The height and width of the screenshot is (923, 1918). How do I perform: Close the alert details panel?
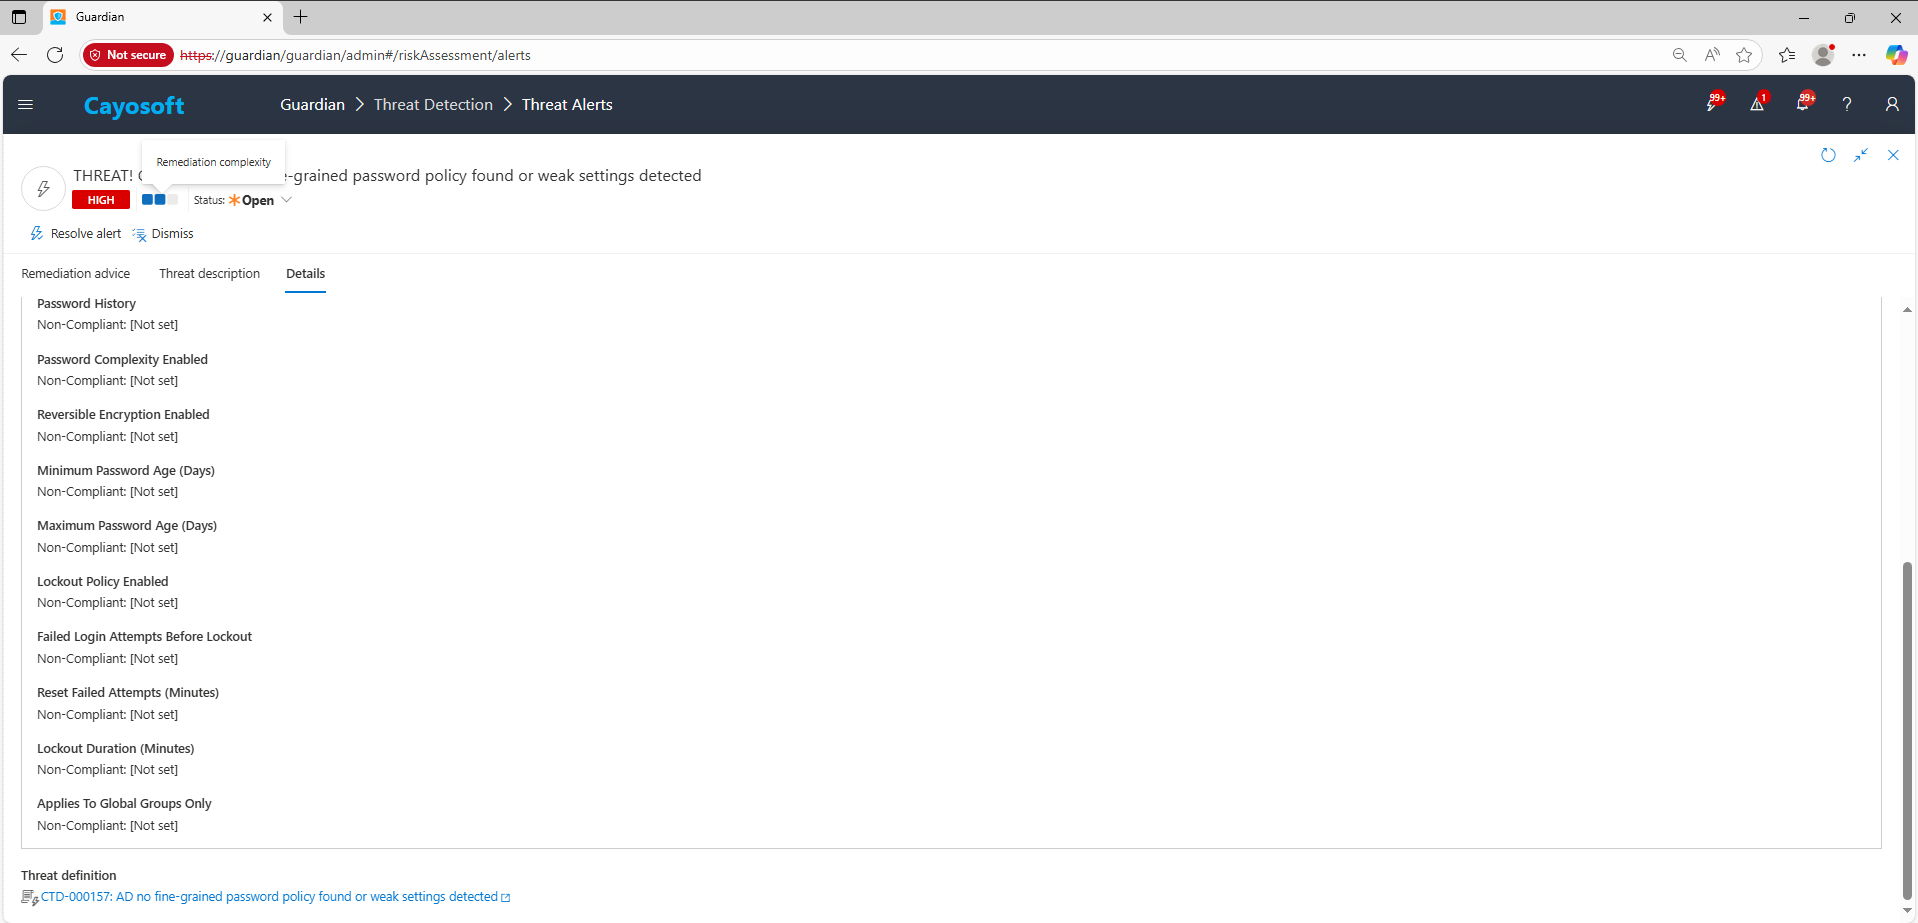click(1893, 155)
